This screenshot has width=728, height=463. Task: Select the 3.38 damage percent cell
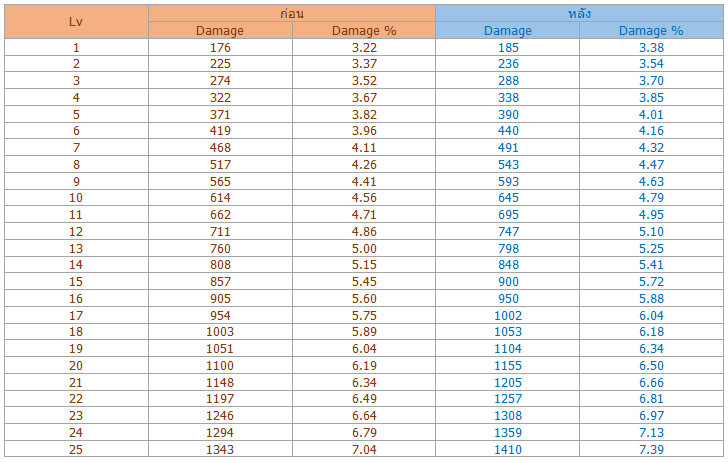(x=651, y=47)
